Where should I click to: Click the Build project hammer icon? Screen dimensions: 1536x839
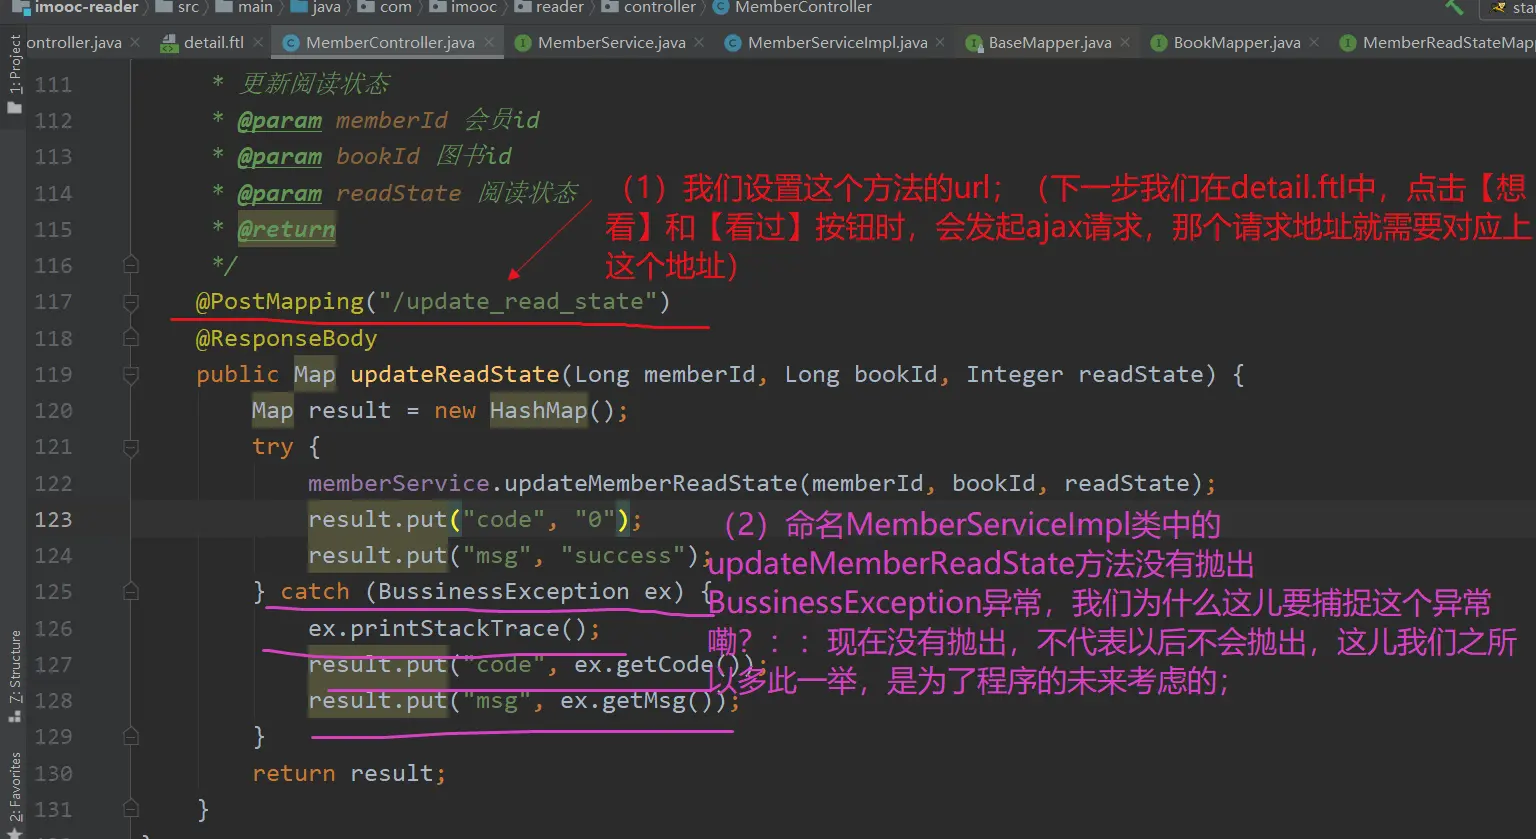tap(1454, 7)
